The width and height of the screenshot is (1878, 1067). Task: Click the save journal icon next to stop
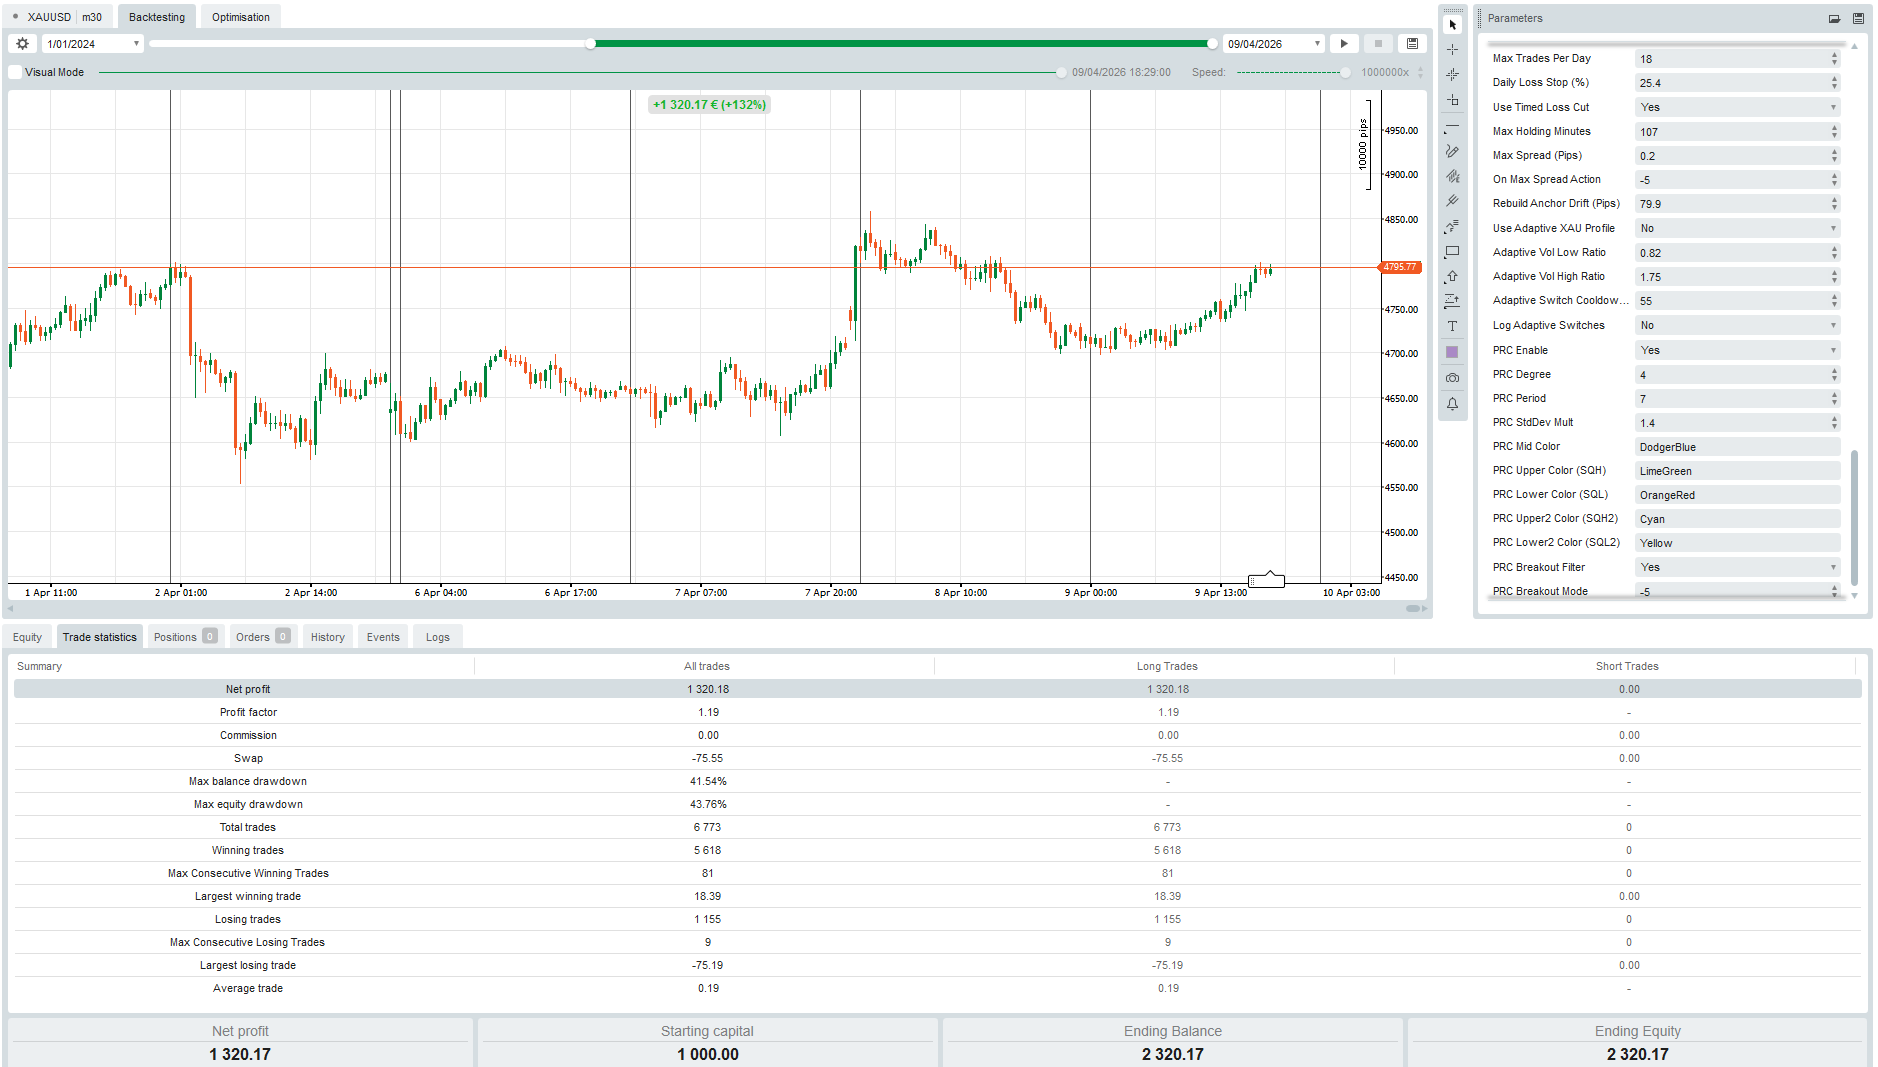1412,43
